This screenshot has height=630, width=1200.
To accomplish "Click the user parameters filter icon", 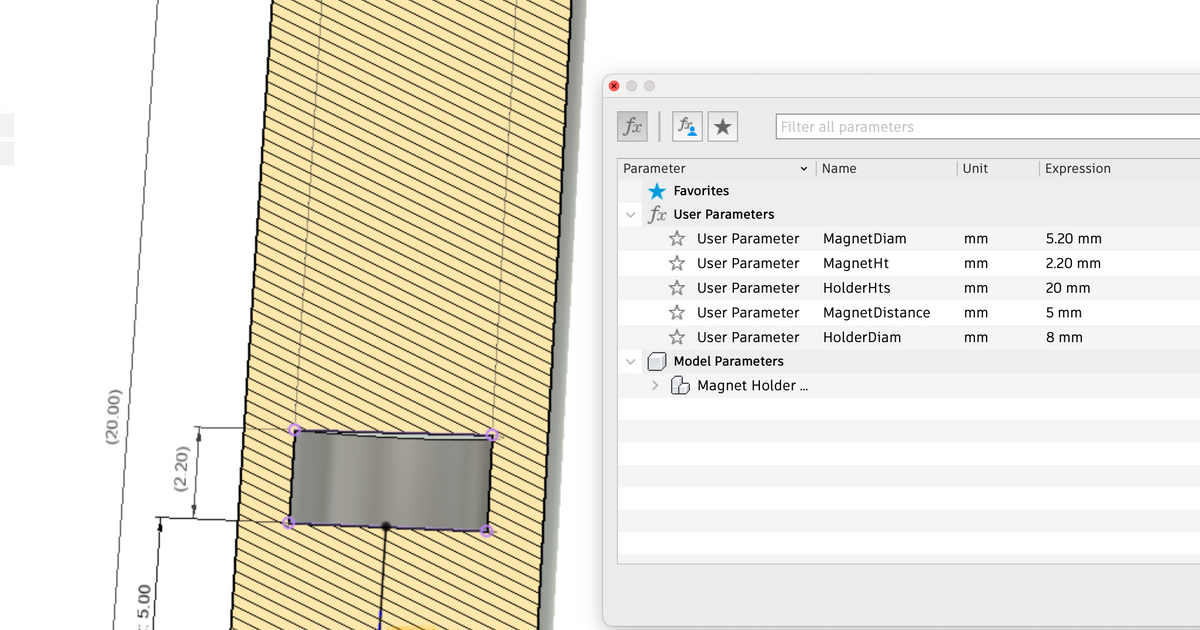I will pyautogui.click(x=686, y=125).
